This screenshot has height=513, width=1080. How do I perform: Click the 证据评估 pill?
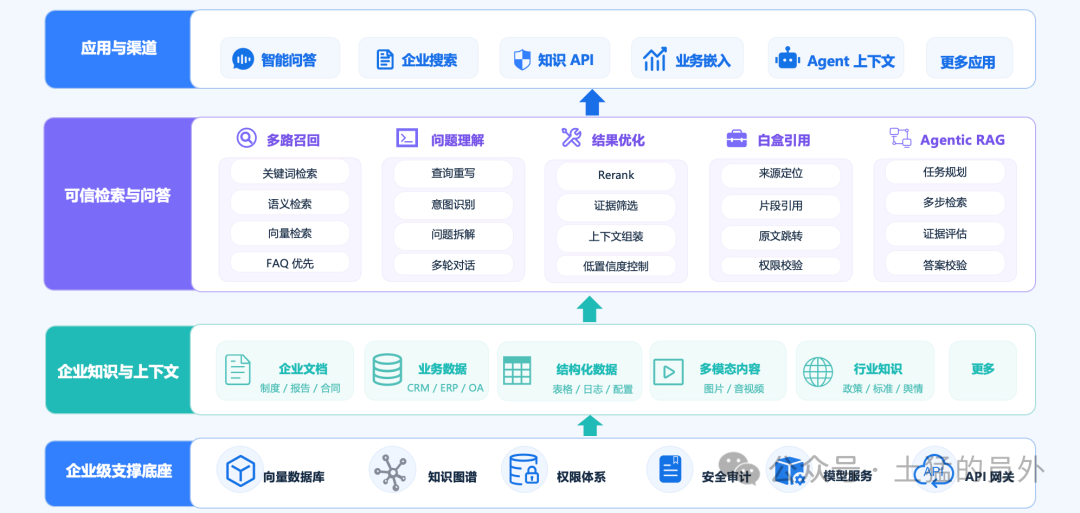pos(945,234)
